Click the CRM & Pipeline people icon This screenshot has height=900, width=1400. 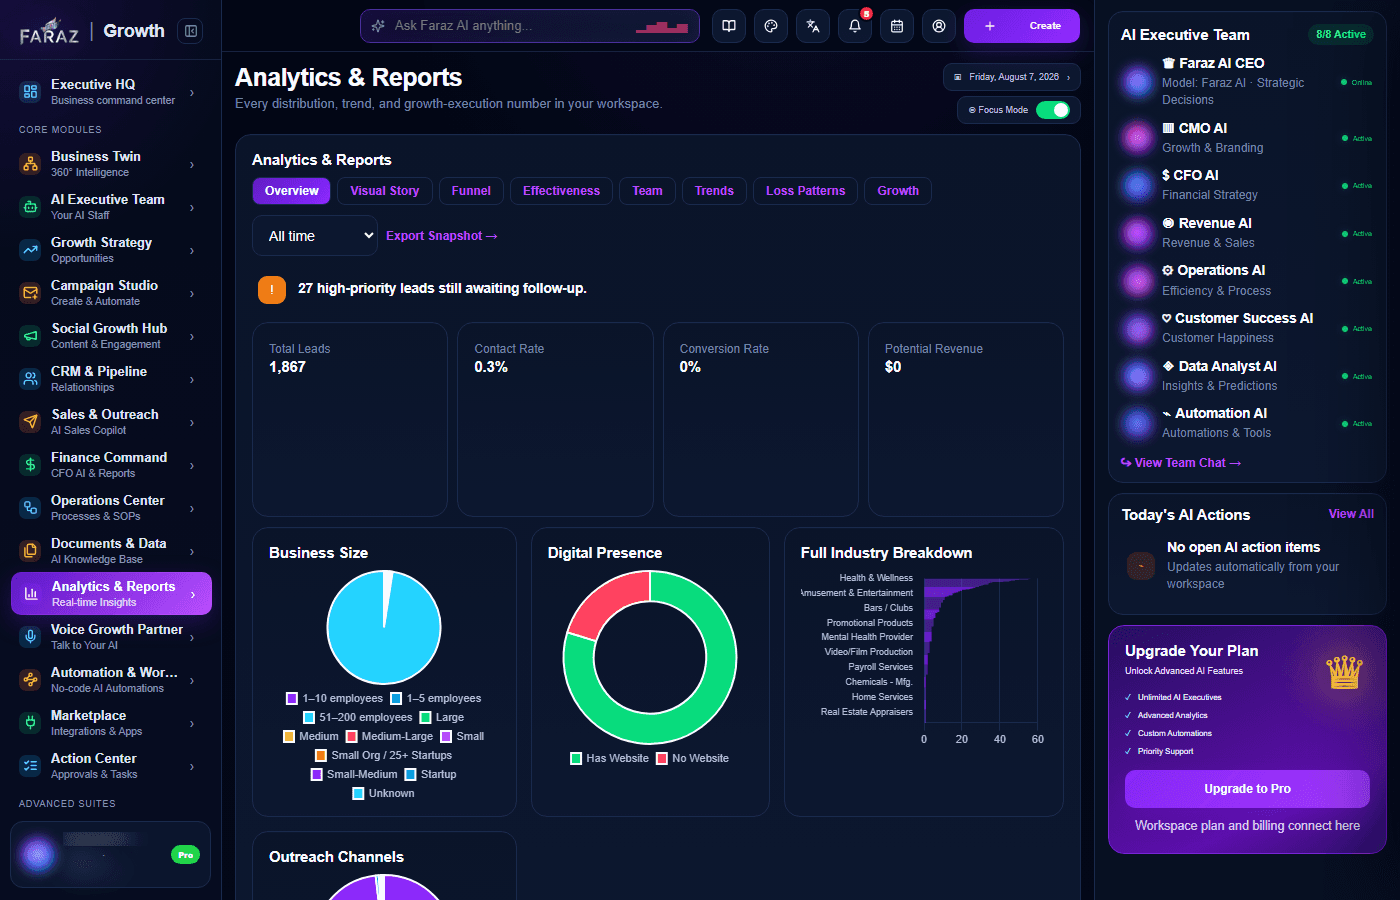(x=30, y=379)
